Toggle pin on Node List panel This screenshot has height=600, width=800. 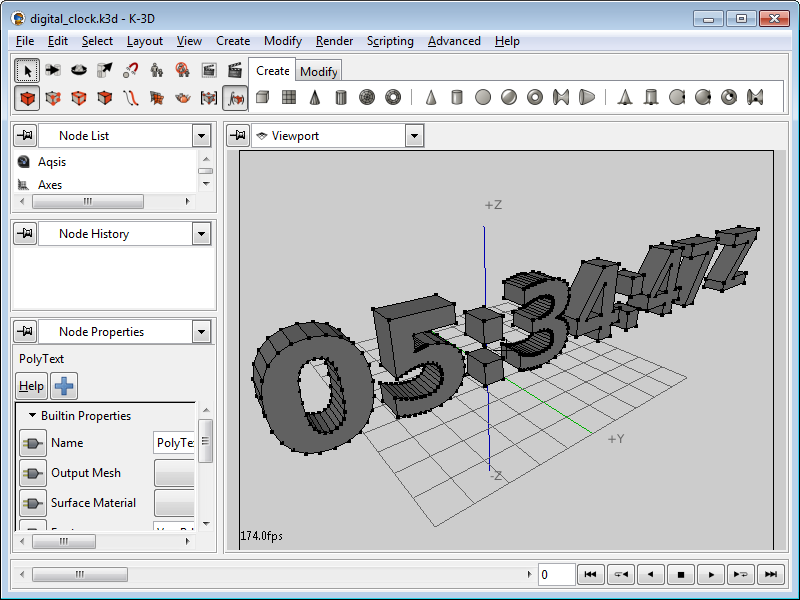click(x=25, y=136)
